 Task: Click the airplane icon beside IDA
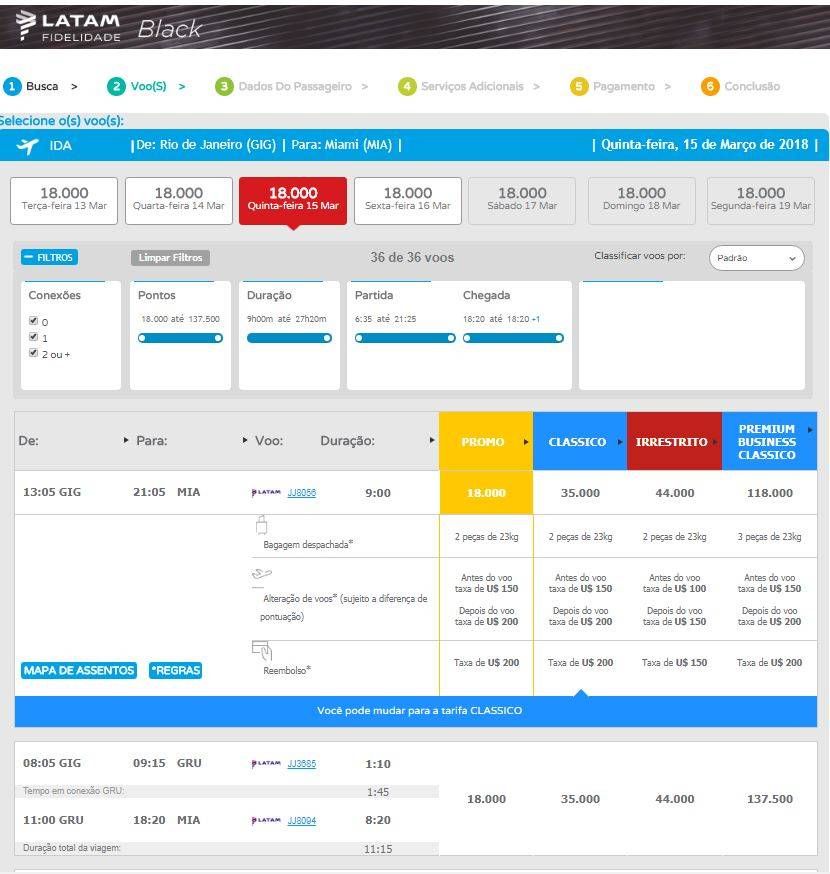(27, 146)
